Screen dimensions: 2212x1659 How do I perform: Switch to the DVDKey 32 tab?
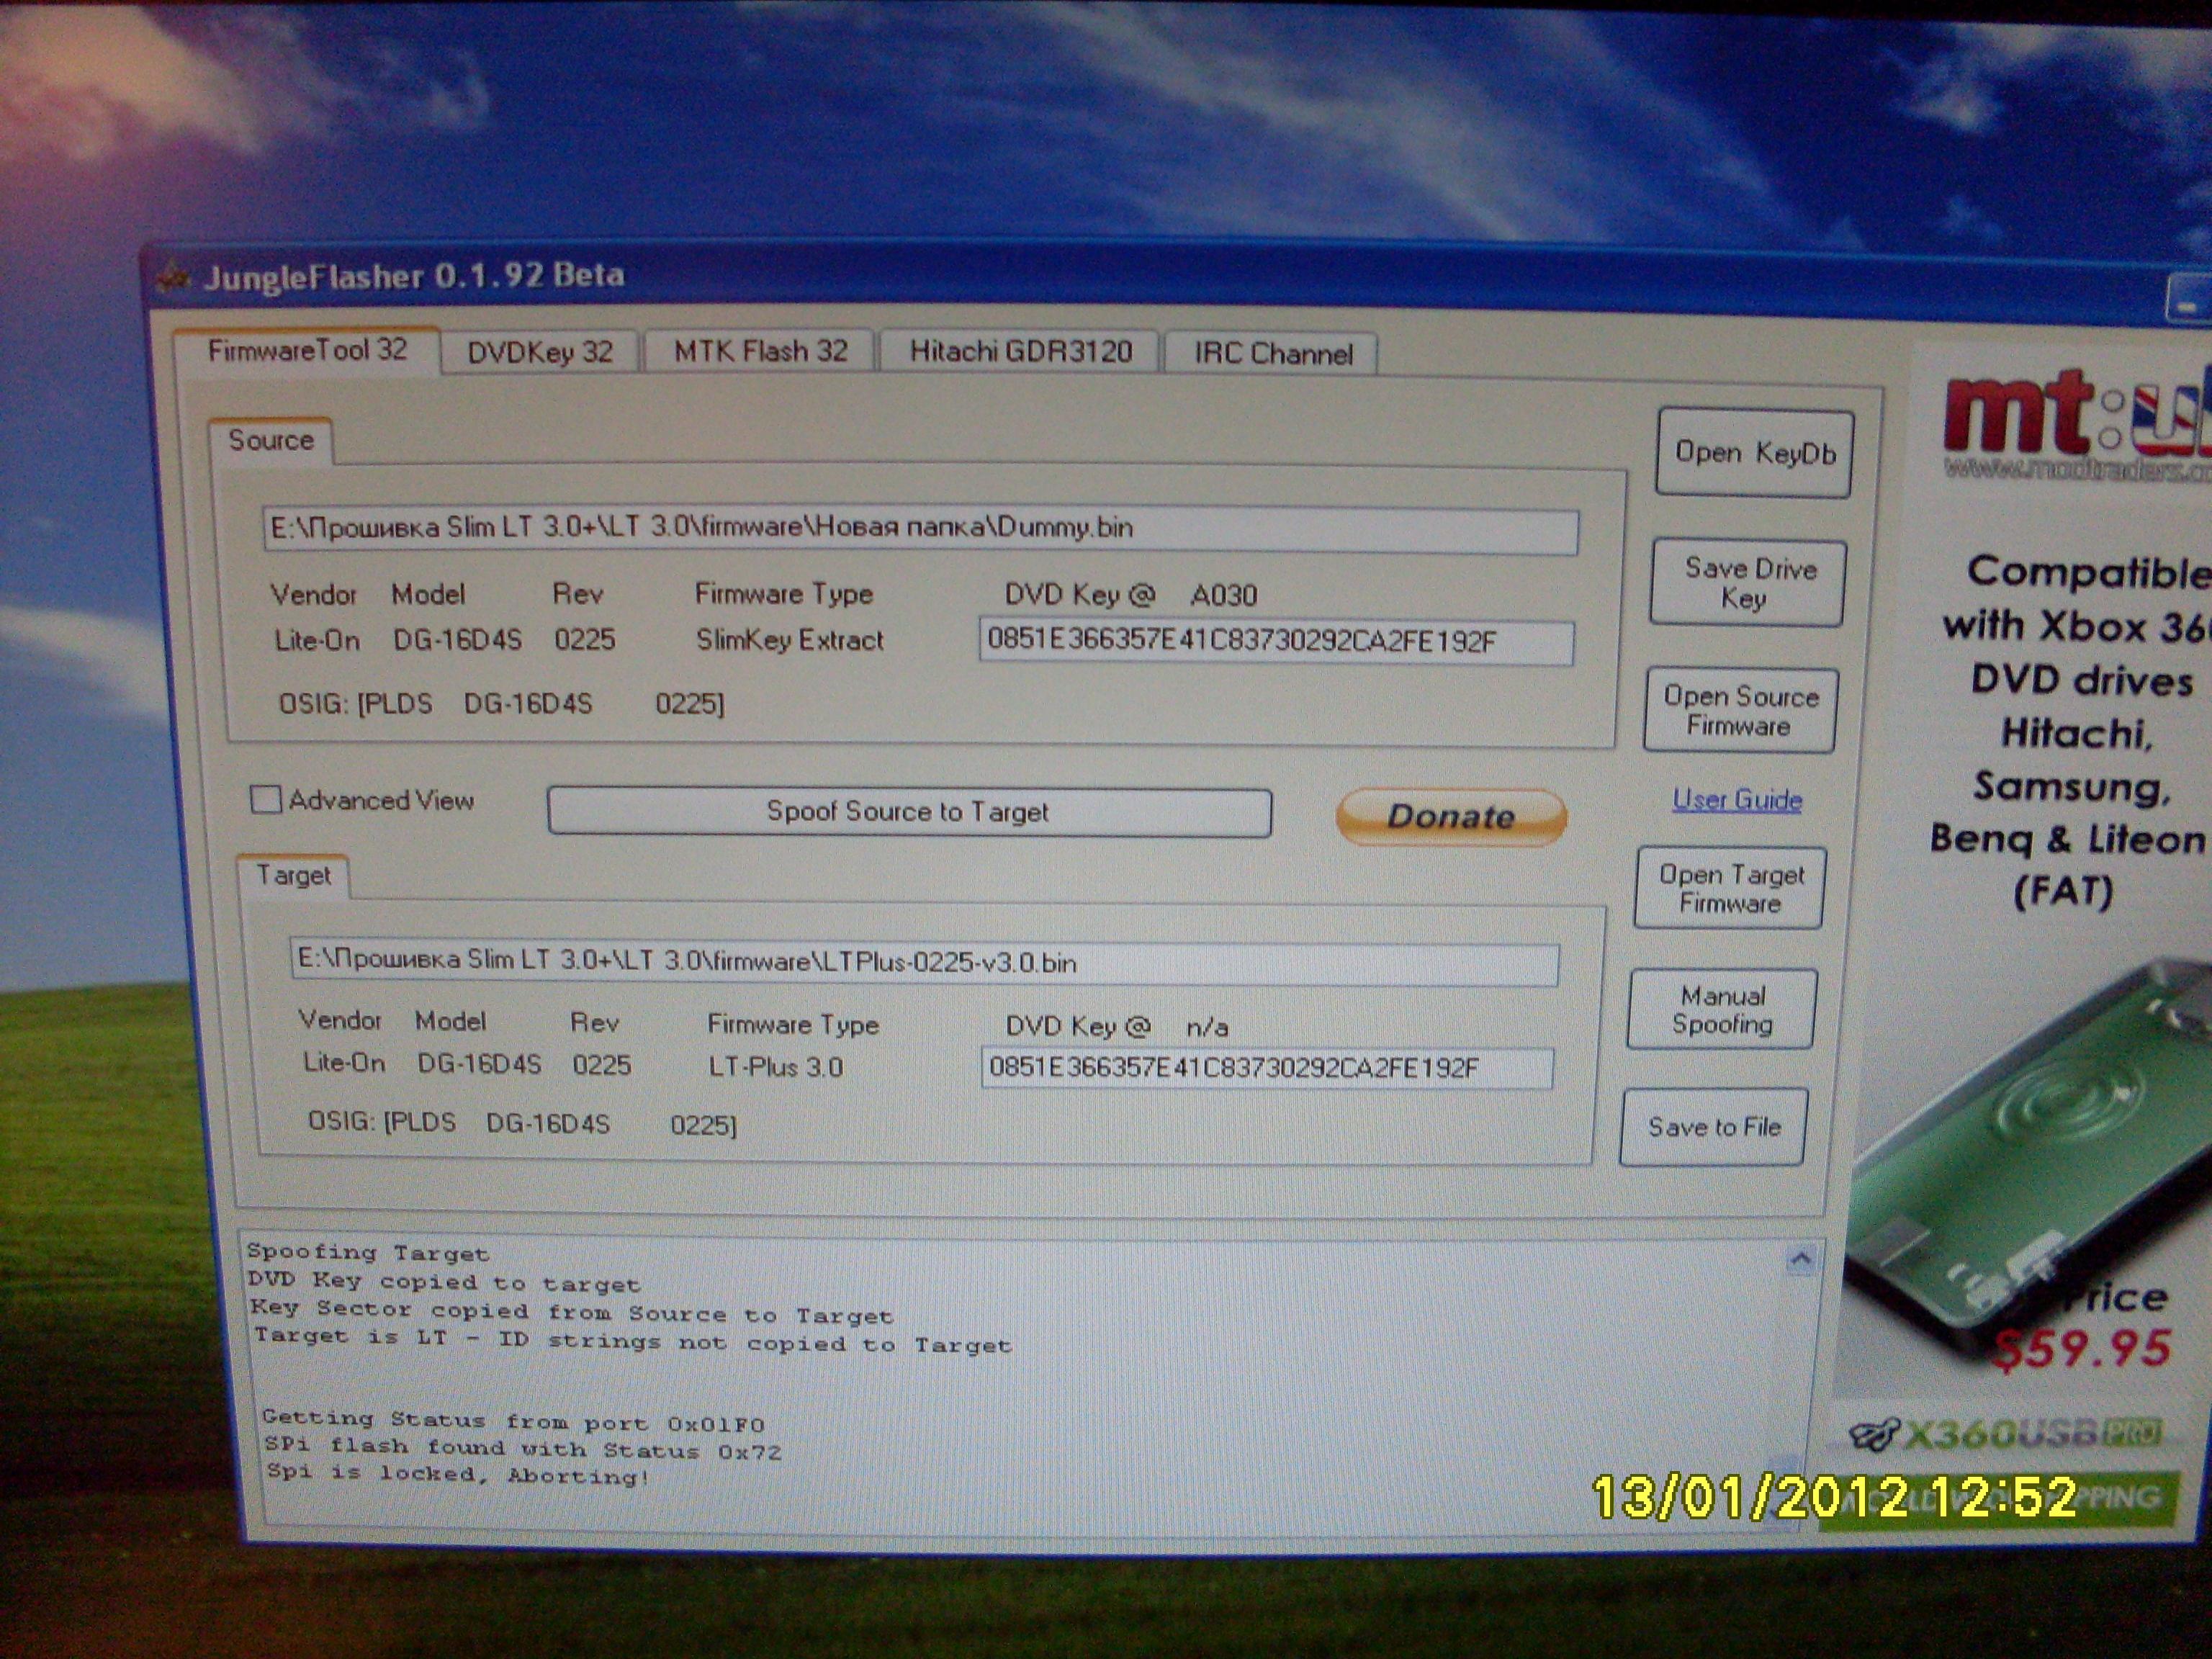tap(540, 352)
